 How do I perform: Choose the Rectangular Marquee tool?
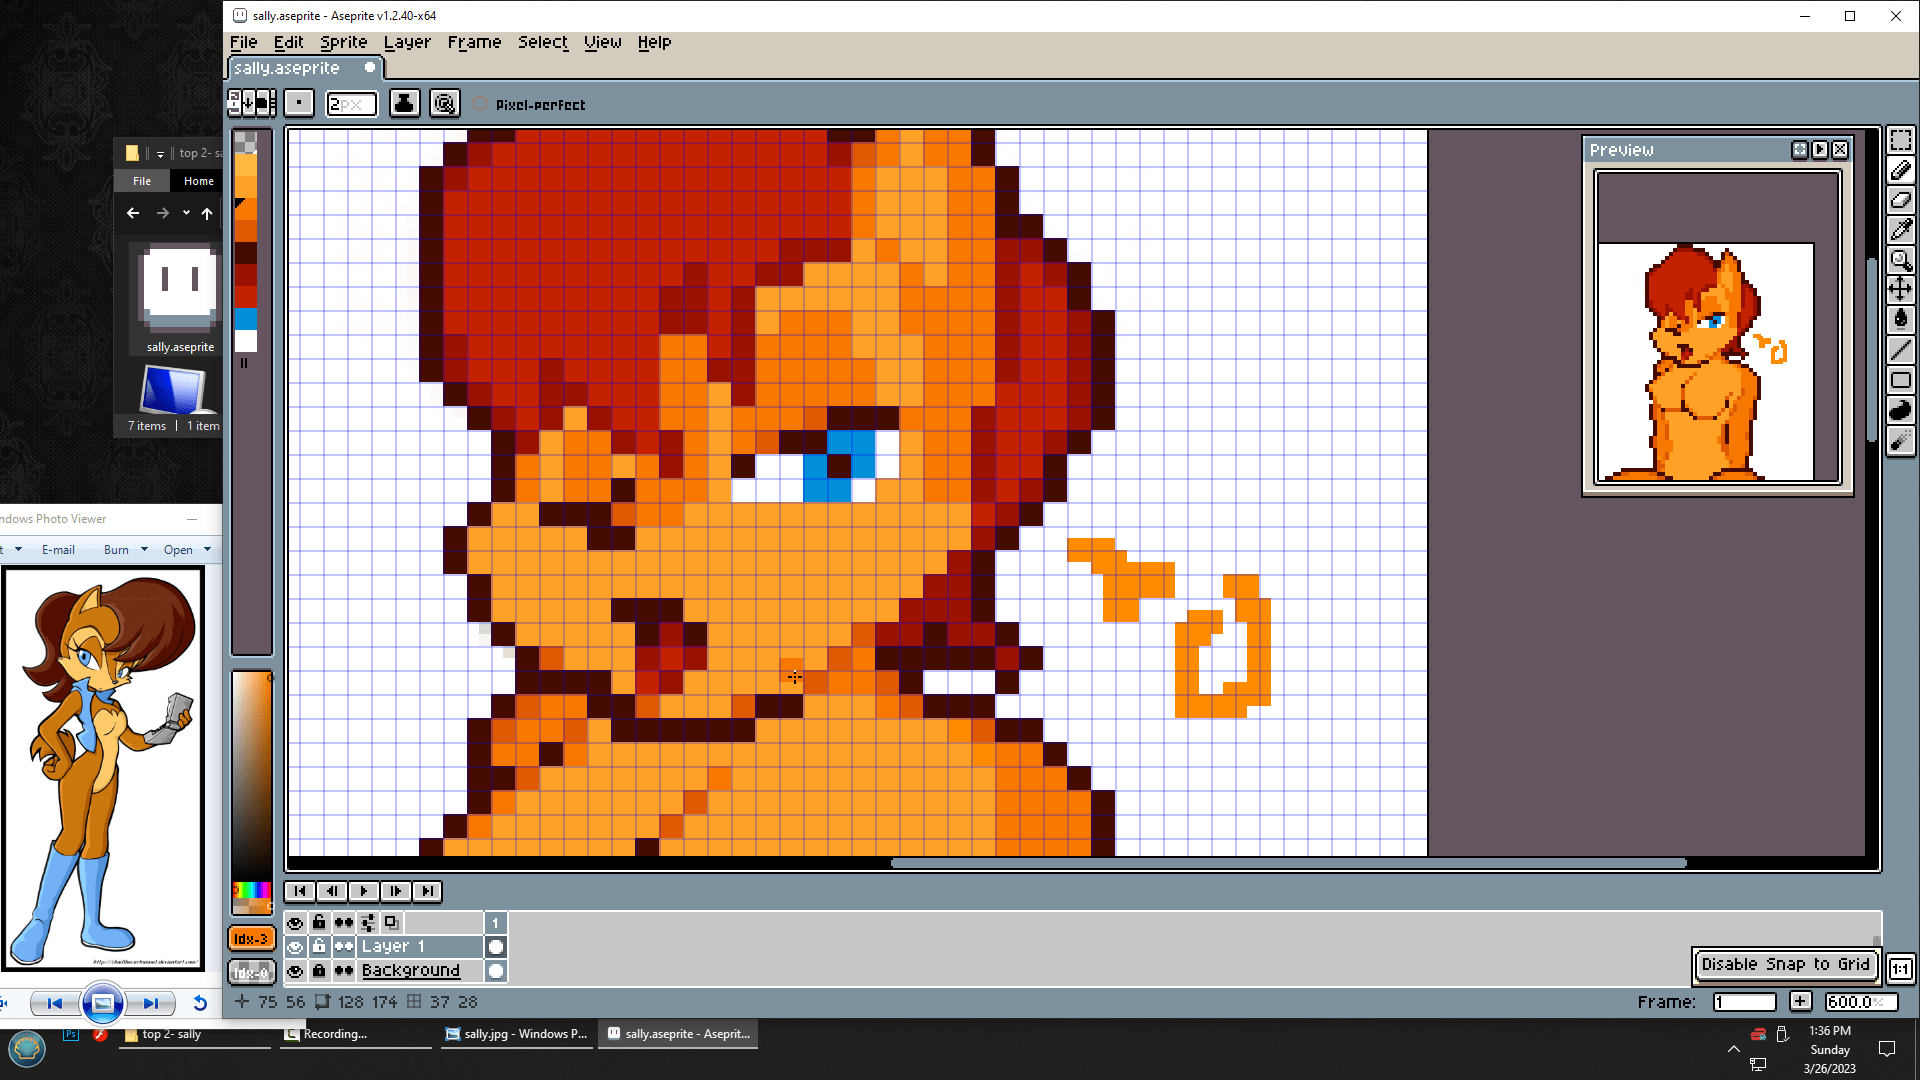(x=1900, y=141)
